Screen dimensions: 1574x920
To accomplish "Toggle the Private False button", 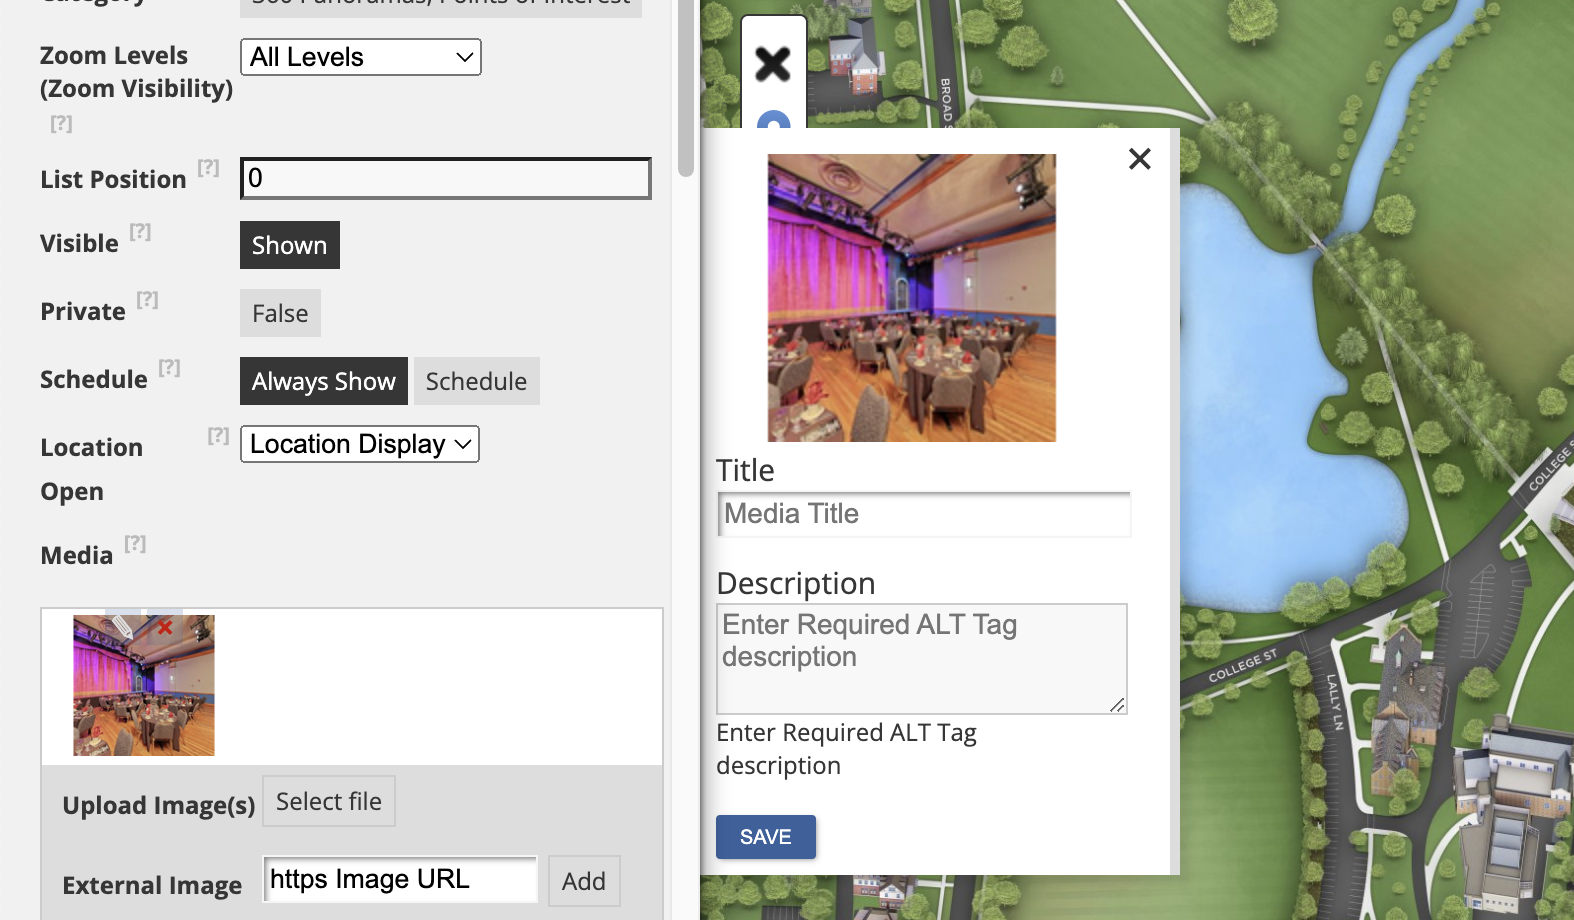I will point(280,313).
